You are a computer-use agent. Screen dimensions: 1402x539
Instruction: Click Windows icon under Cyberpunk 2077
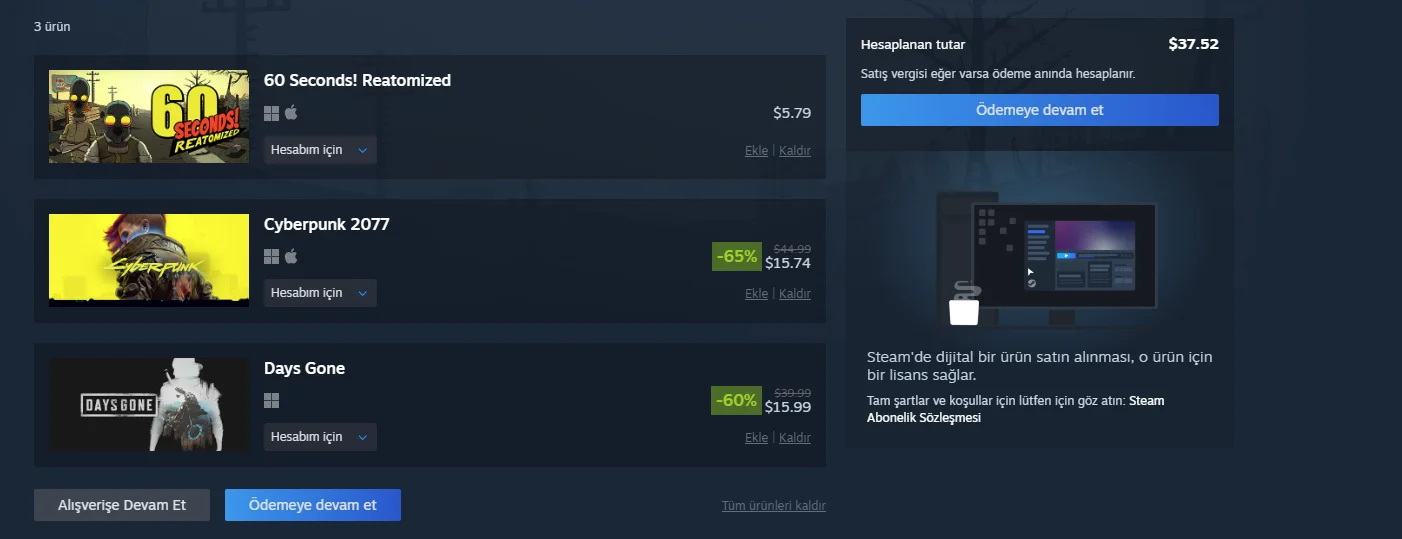(271, 257)
